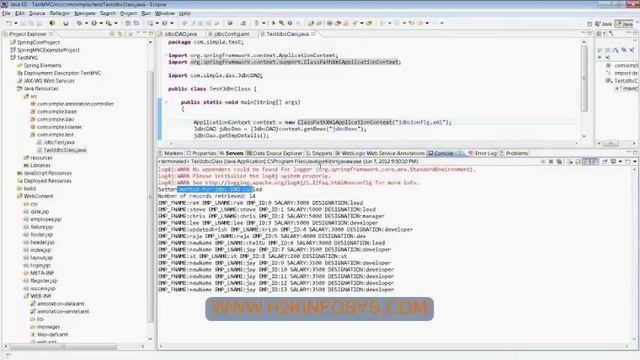Select JdbcTest.java in Project Explorer
This screenshot has height=360, width=640.
tap(59, 142)
